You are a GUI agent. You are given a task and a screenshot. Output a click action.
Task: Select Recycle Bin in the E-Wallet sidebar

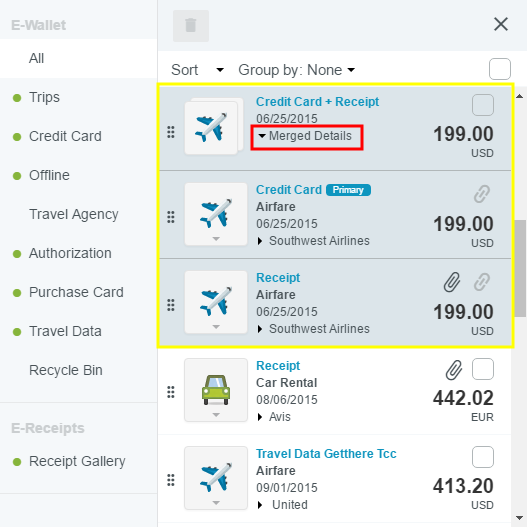tap(66, 370)
